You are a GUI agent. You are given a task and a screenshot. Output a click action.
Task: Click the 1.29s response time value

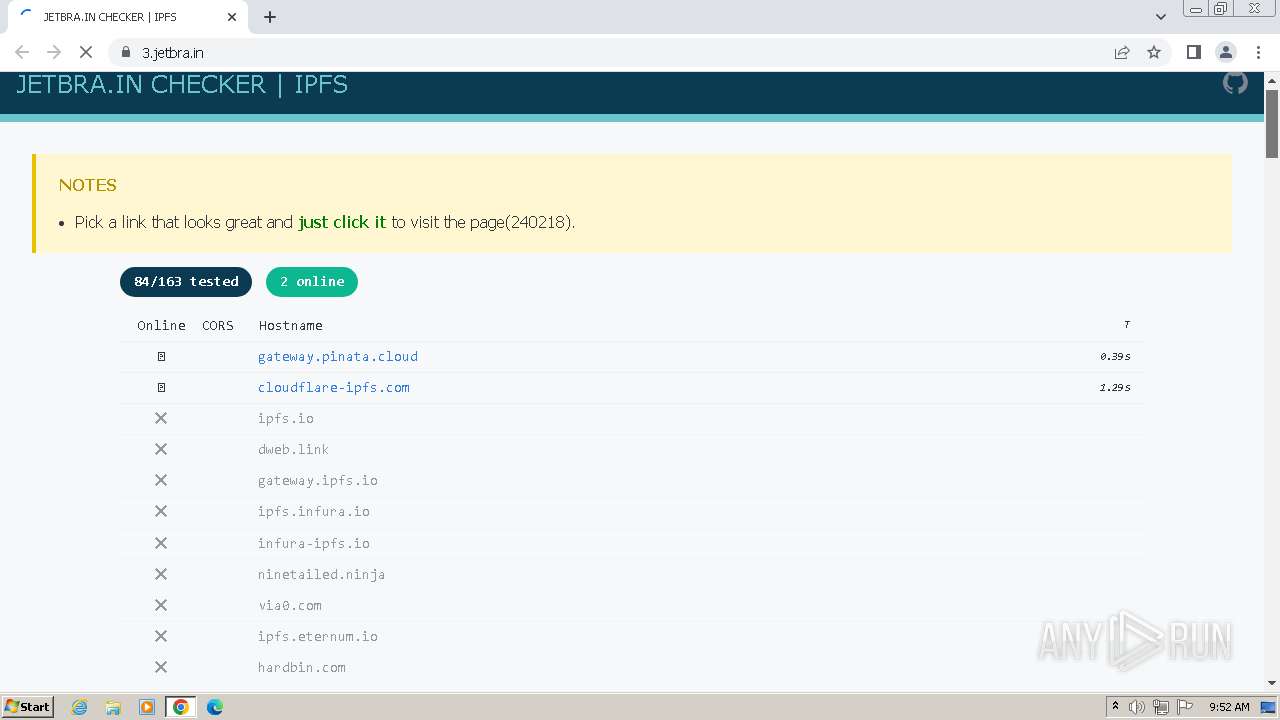click(1115, 387)
